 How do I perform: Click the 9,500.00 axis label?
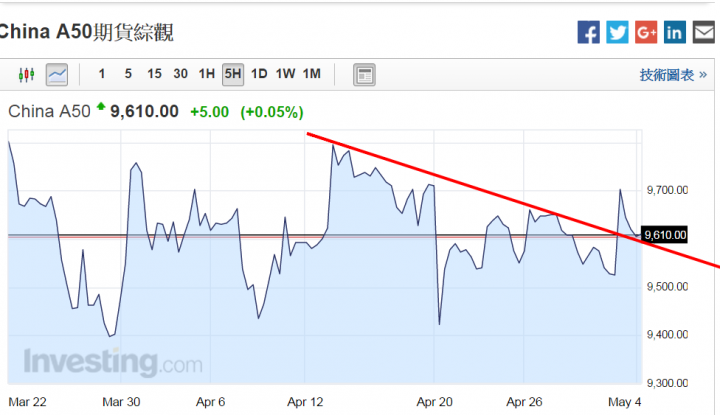point(667,287)
